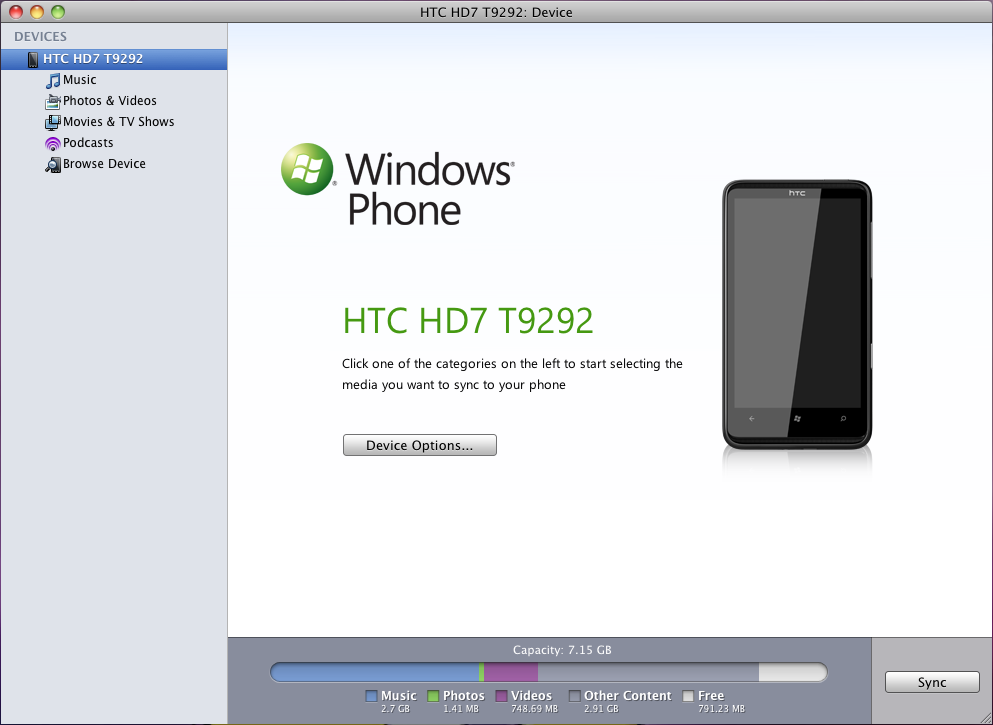The image size is (993, 725).
Task: Click the green Windows Phone logo
Action: click(x=307, y=169)
